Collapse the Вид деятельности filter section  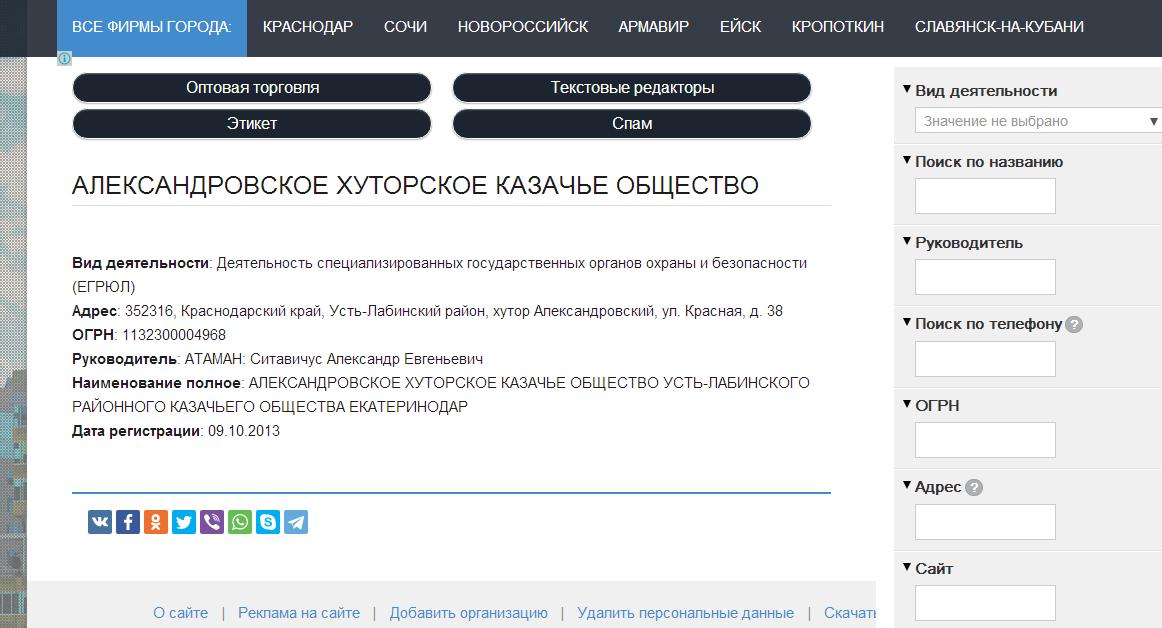tap(906, 89)
